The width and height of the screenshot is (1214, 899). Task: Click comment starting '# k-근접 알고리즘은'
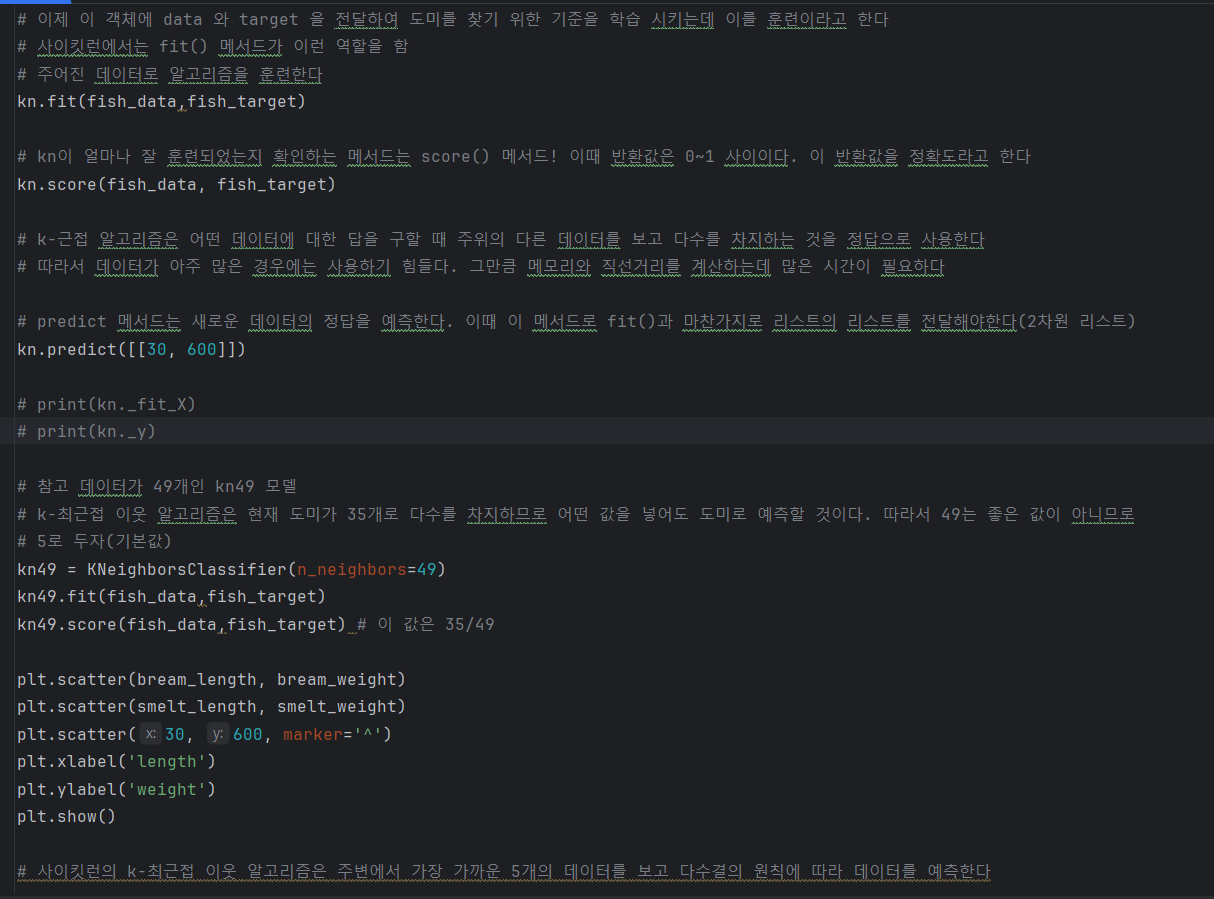tap(500, 239)
